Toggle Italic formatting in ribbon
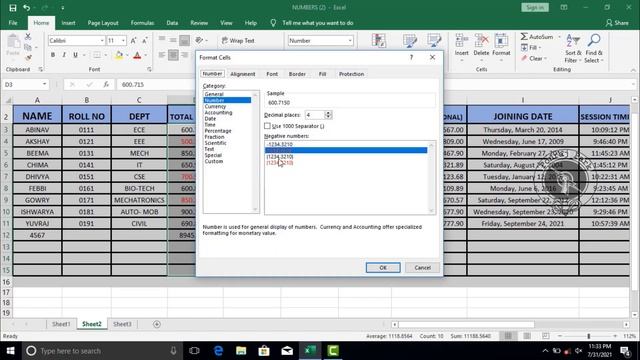Image resolution: width=640 pixels, height=360 pixels. pos(64,55)
